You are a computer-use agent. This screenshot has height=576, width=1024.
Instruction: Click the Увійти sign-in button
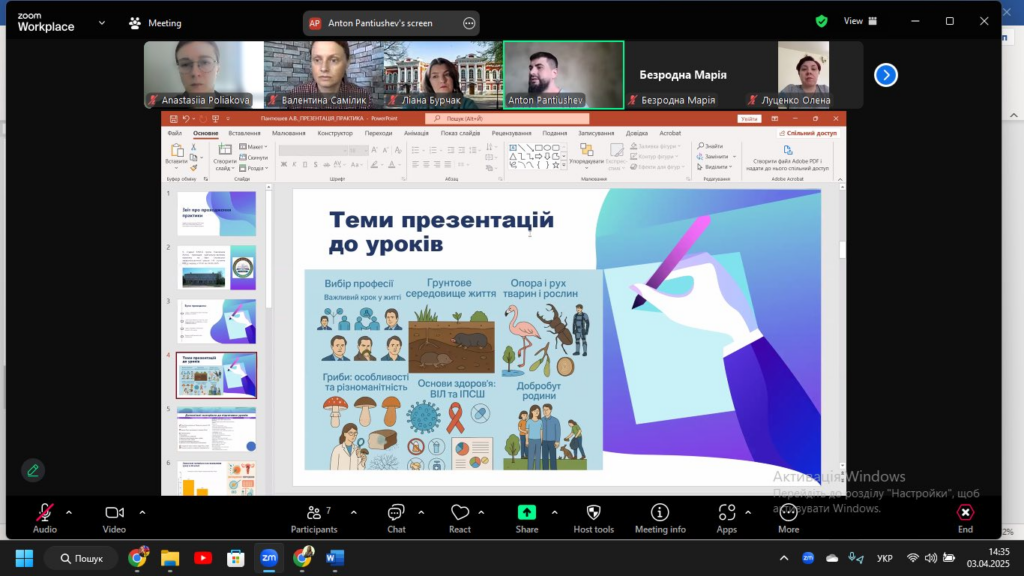[749, 119]
